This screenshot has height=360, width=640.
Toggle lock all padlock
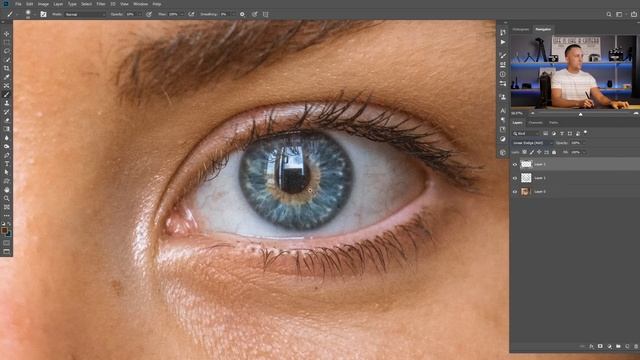point(554,152)
